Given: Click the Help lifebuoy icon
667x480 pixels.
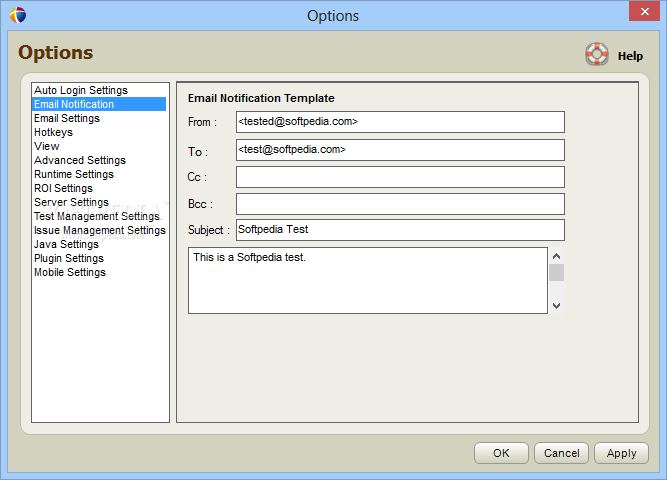Looking at the screenshot, I should [596, 54].
